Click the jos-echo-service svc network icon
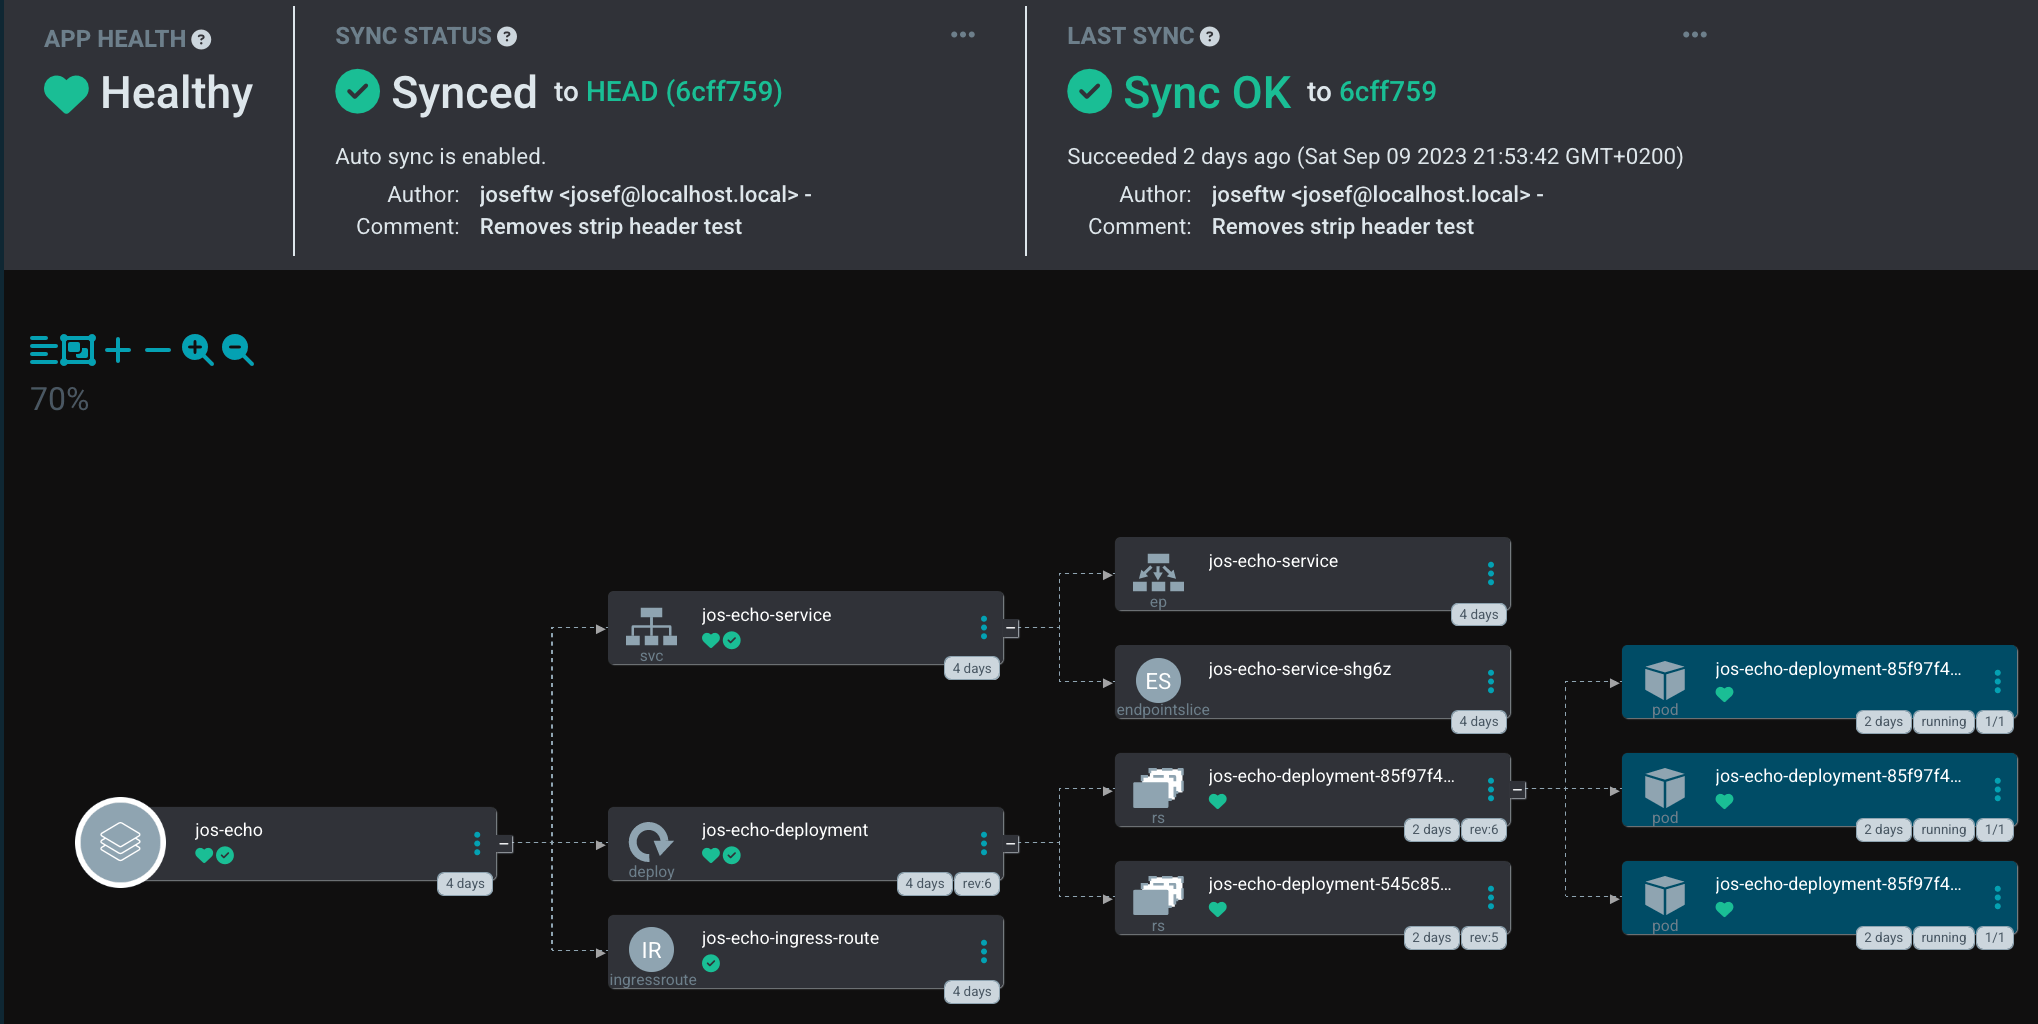 (x=651, y=626)
